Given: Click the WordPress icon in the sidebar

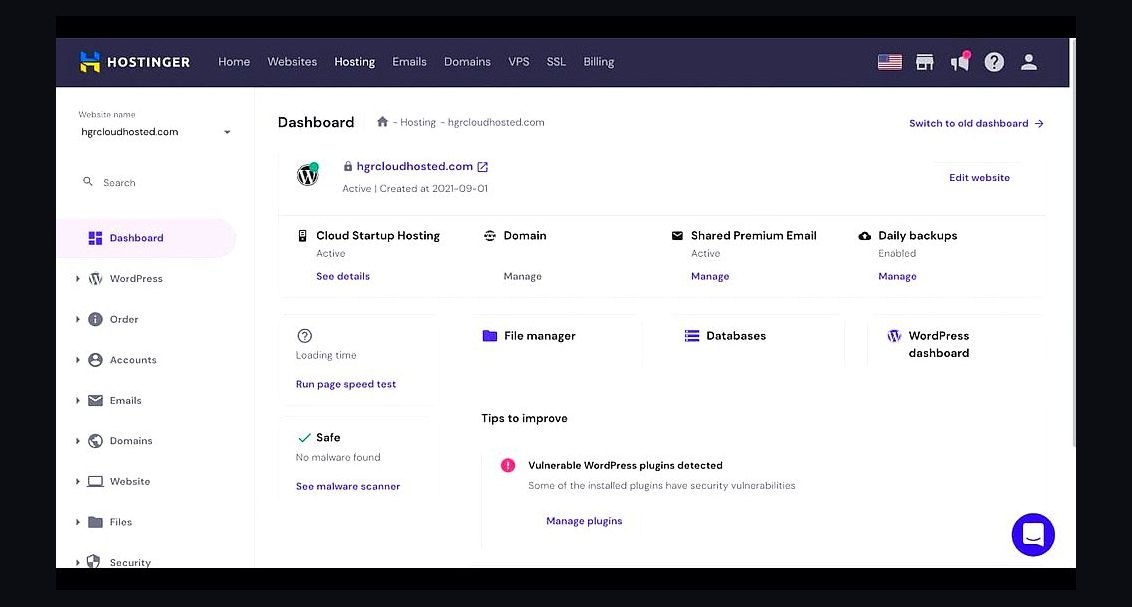Looking at the screenshot, I should click(x=95, y=279).
